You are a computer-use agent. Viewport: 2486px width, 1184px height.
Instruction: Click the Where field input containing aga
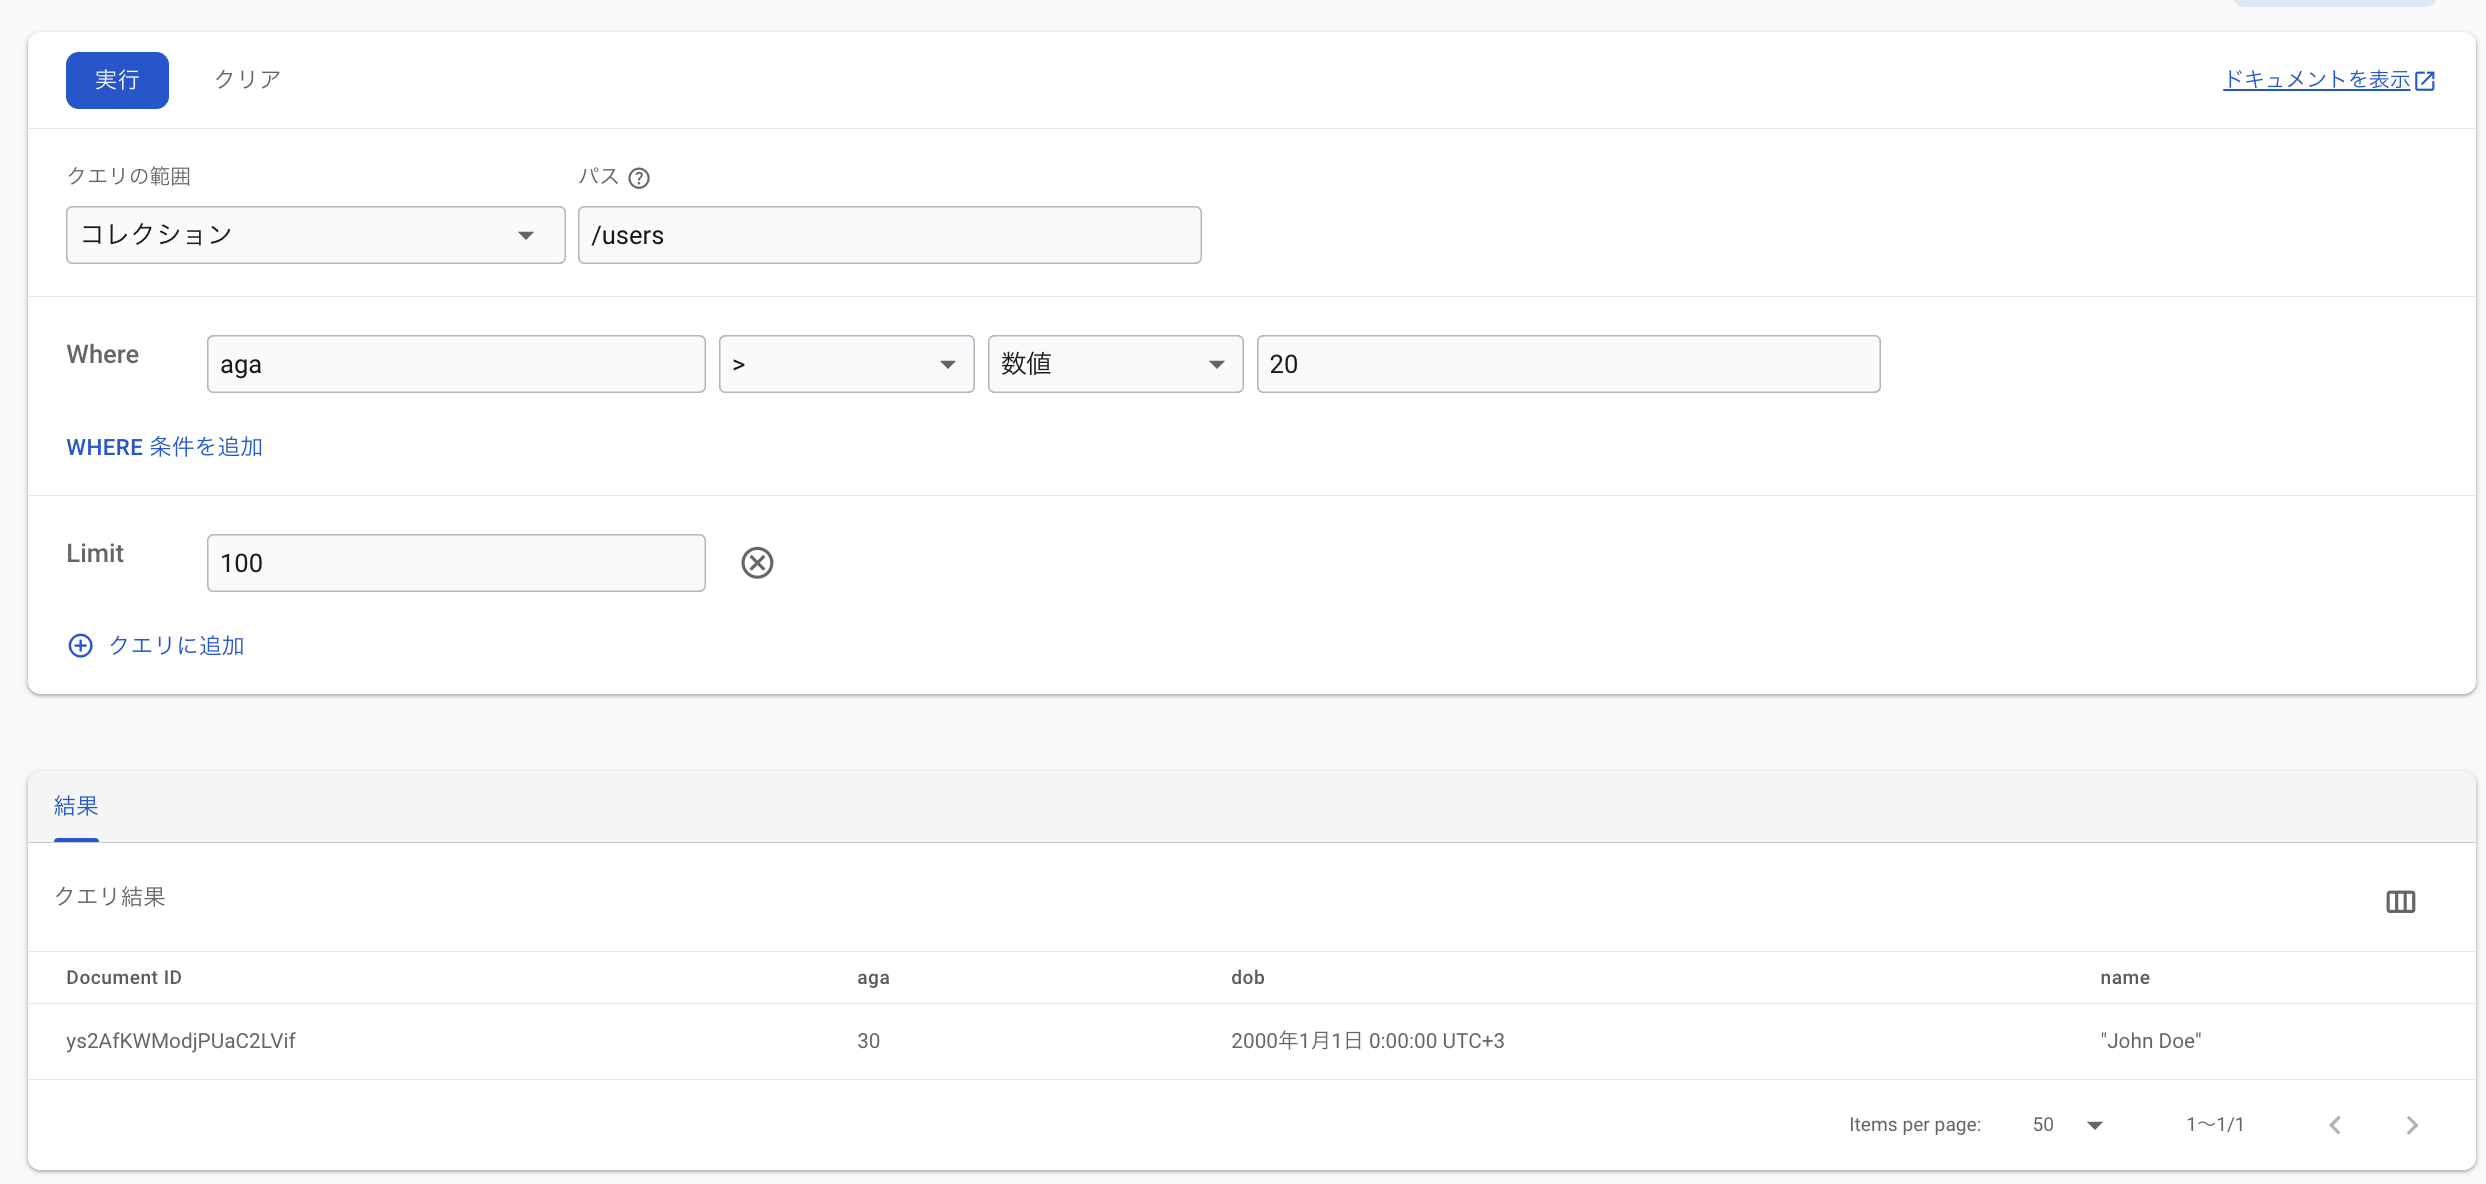pyautogui.click(x=455, y=364)
